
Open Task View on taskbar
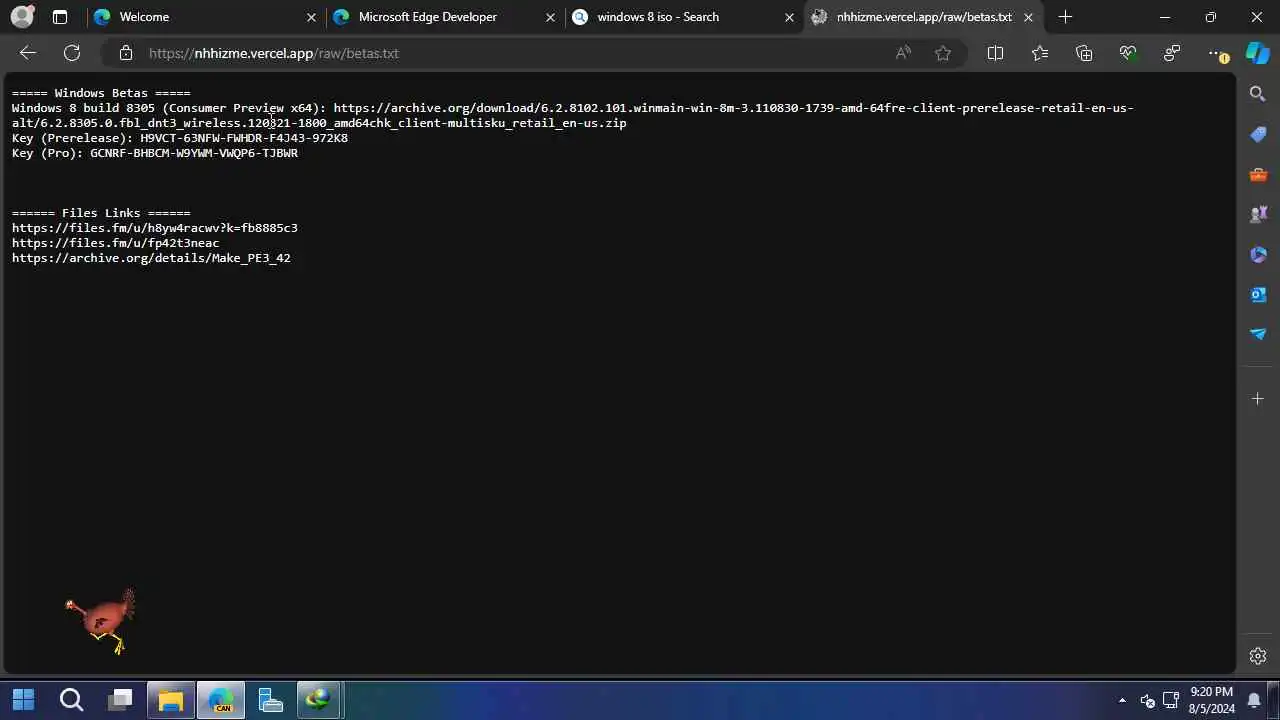pos(121,699)
